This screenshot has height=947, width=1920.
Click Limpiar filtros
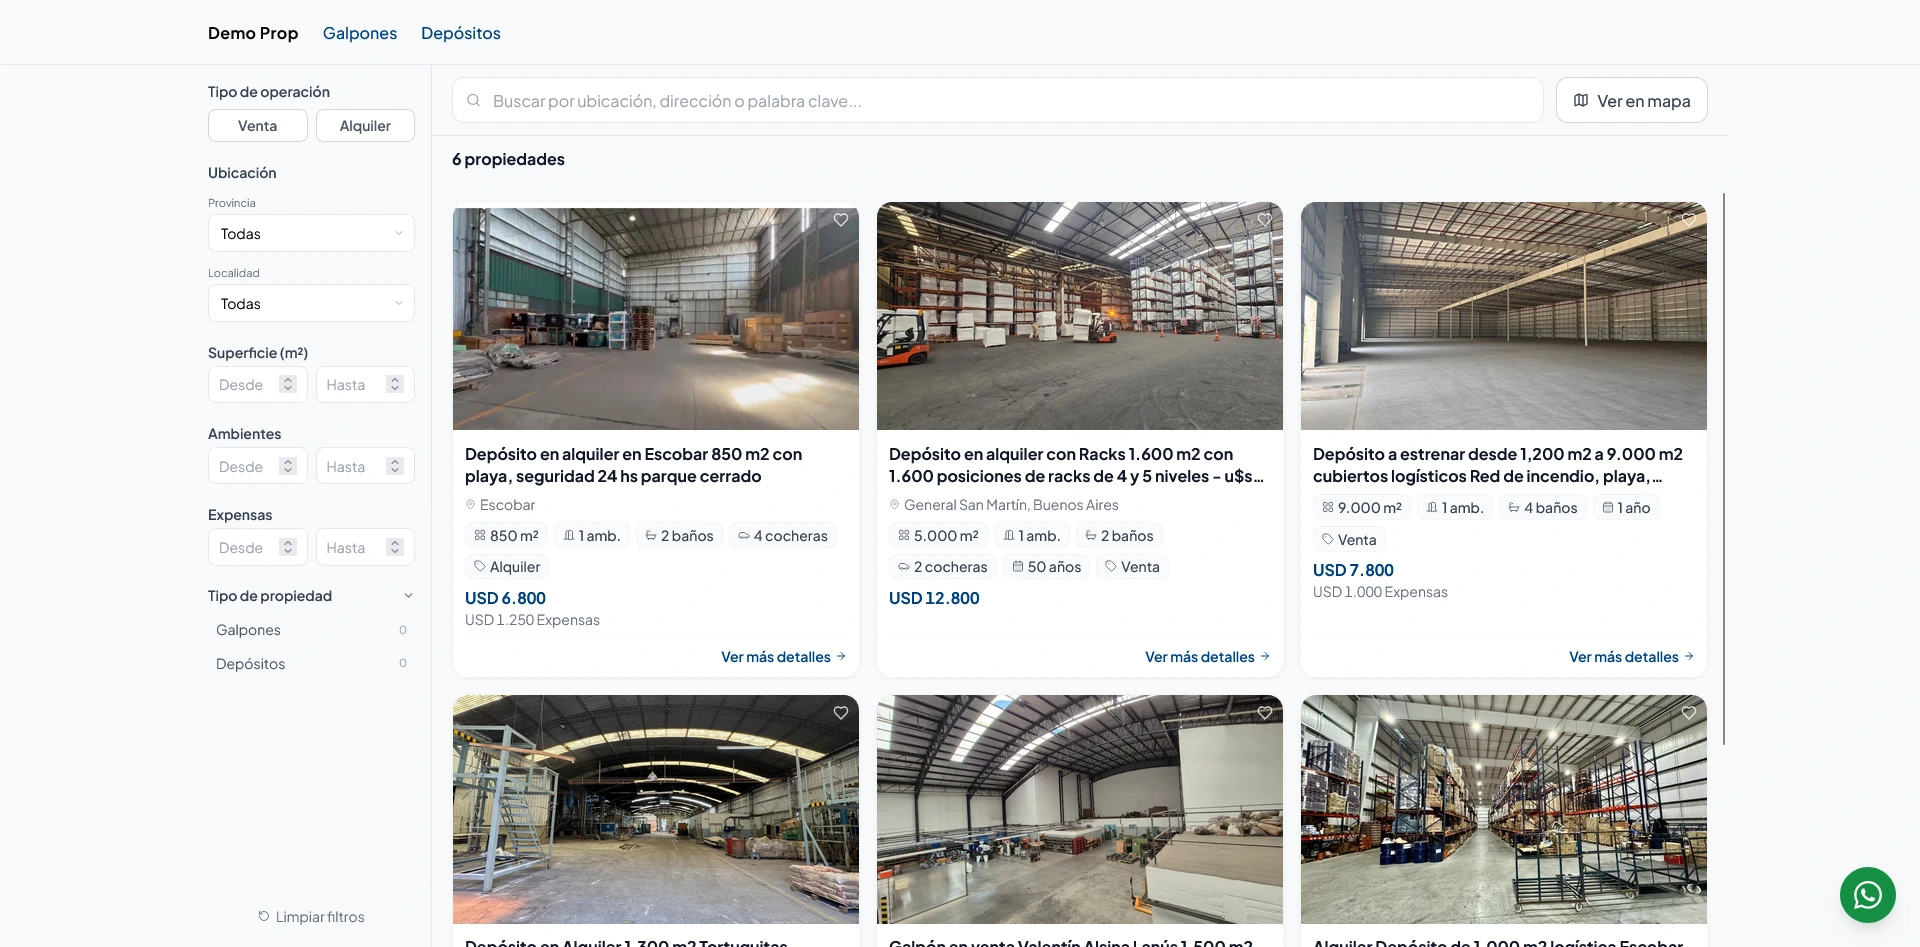tap(311, 916)
